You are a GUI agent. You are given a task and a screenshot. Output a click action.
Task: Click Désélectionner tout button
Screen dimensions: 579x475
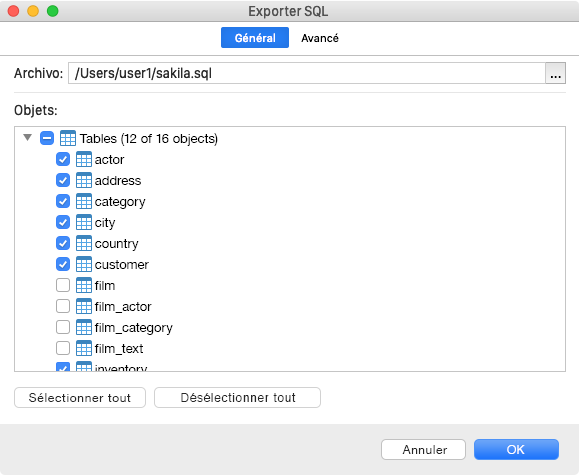(237, 397)
